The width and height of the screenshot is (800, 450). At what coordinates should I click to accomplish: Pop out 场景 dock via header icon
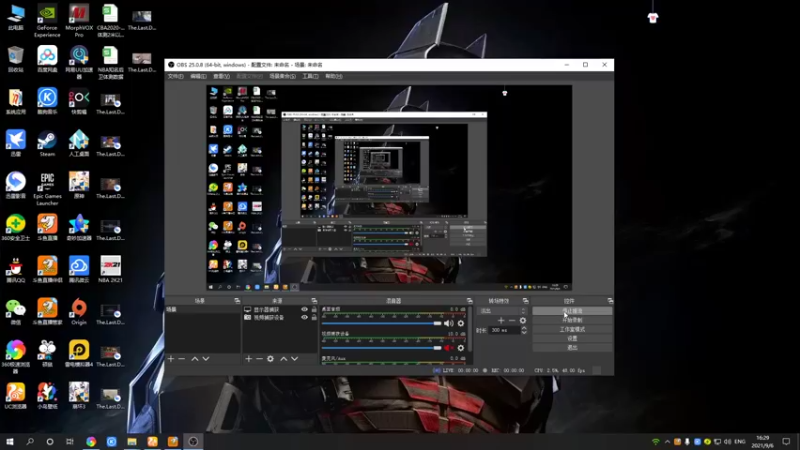tap(237, 301)
